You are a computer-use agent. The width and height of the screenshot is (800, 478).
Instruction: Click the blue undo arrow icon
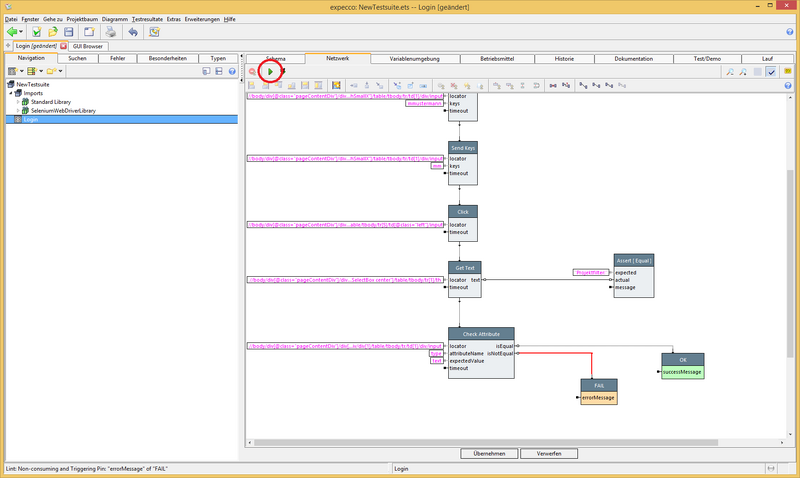click(132, 32)
